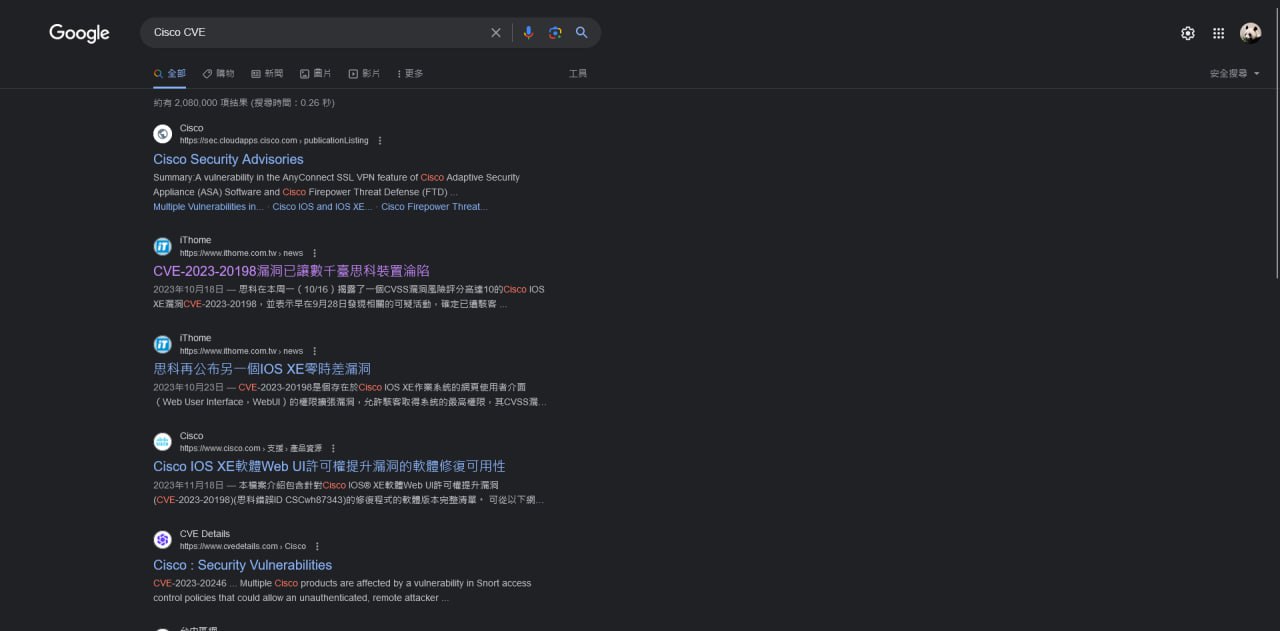Viewport: 1280px width, 631px height.
Task: Open more options for sec.cloudapps.cisco.com result
Action: (x=380, y=141)
